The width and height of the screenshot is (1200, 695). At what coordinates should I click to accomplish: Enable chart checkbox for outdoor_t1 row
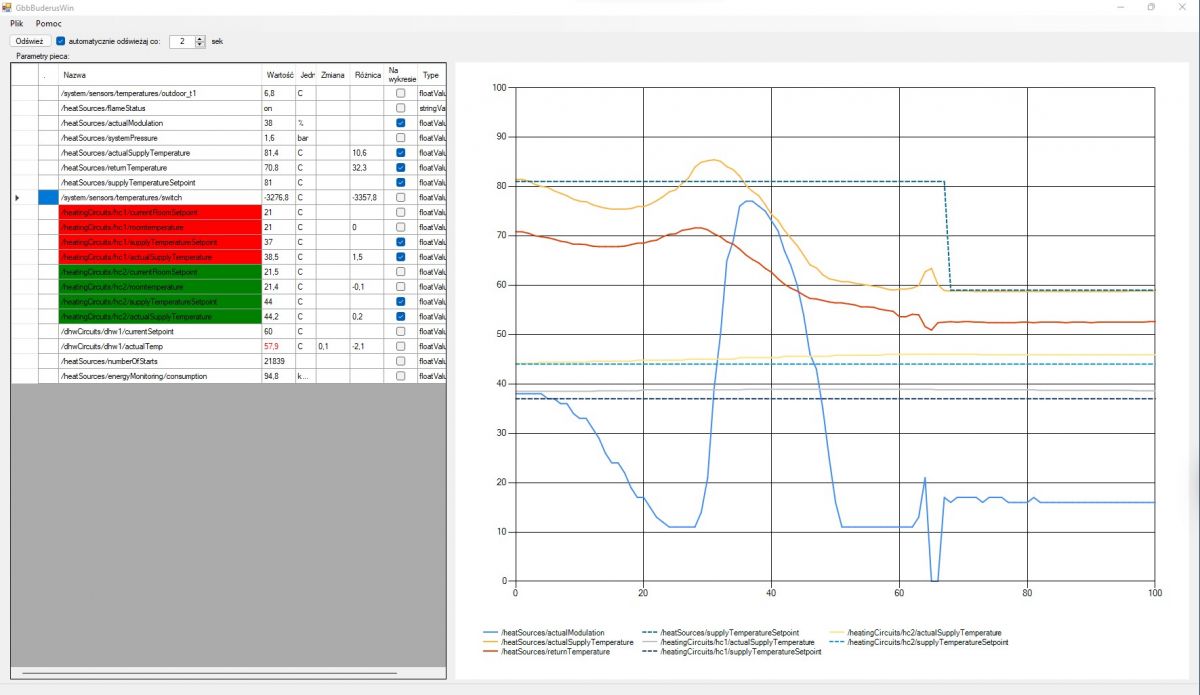(401, 93)
